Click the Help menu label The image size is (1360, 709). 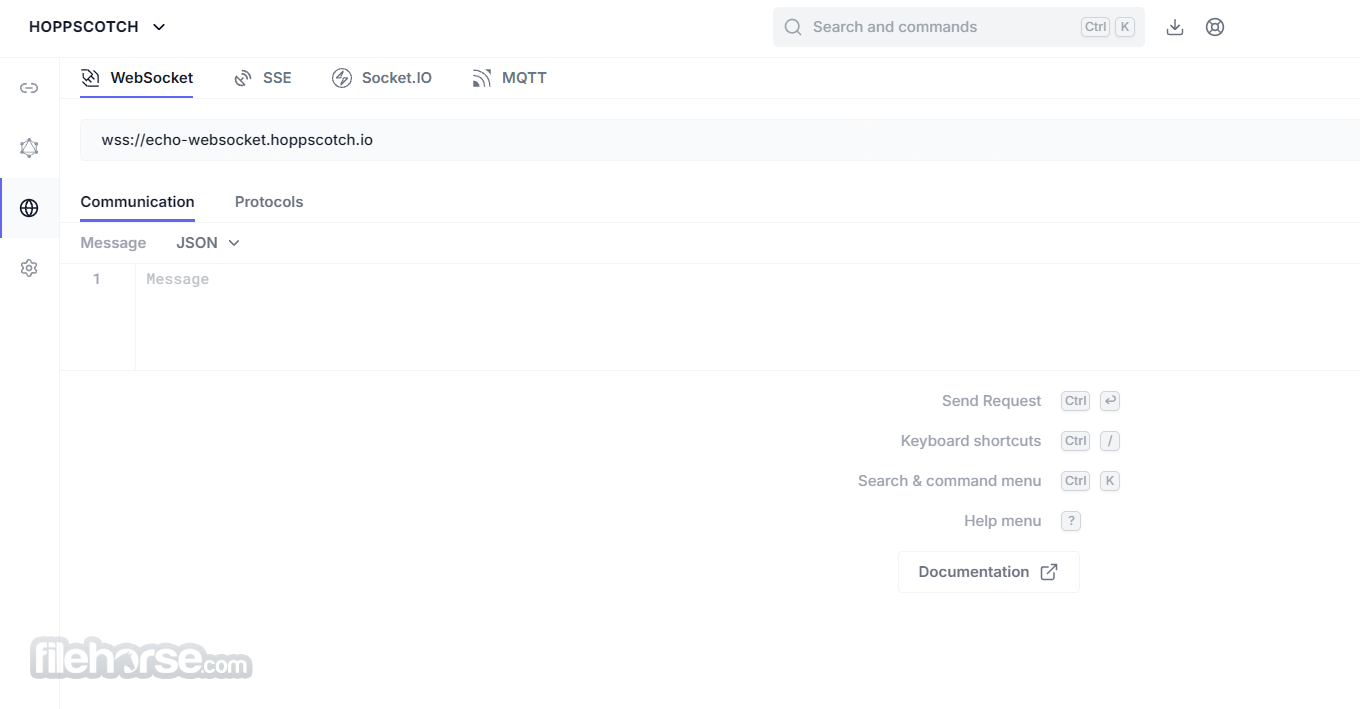point(1002,521)
